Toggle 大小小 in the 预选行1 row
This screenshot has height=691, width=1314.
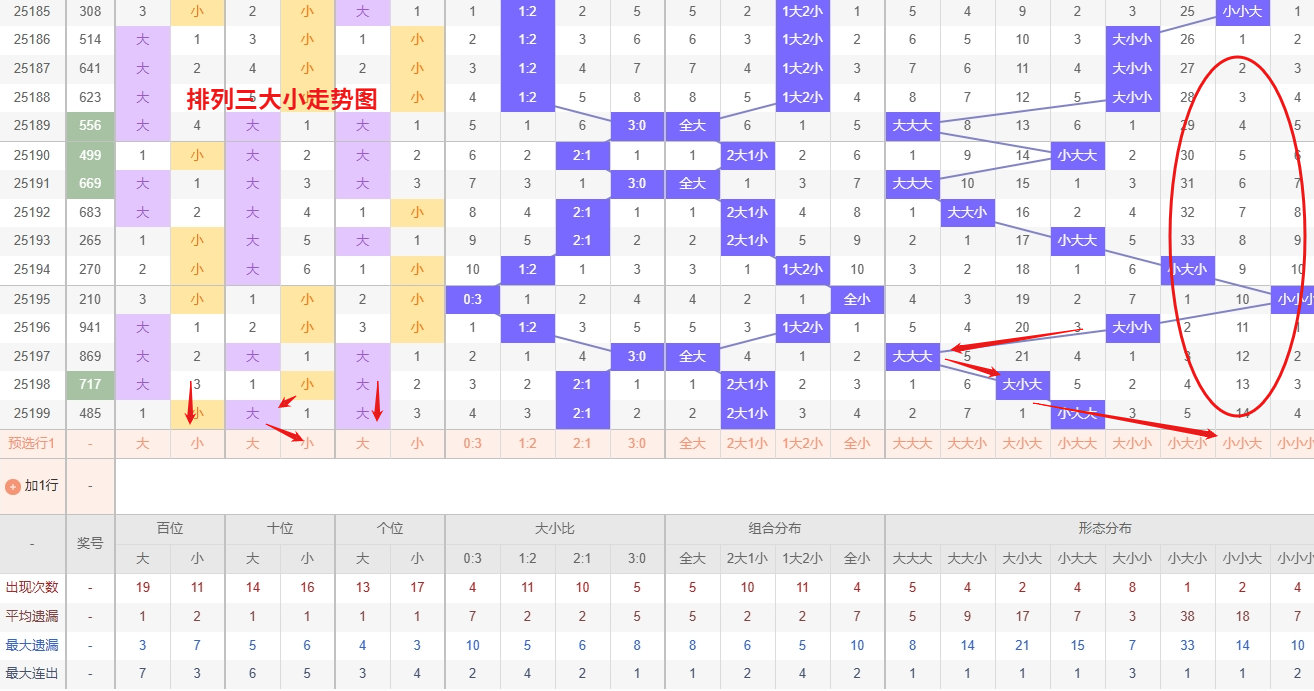click(1132, 444)
